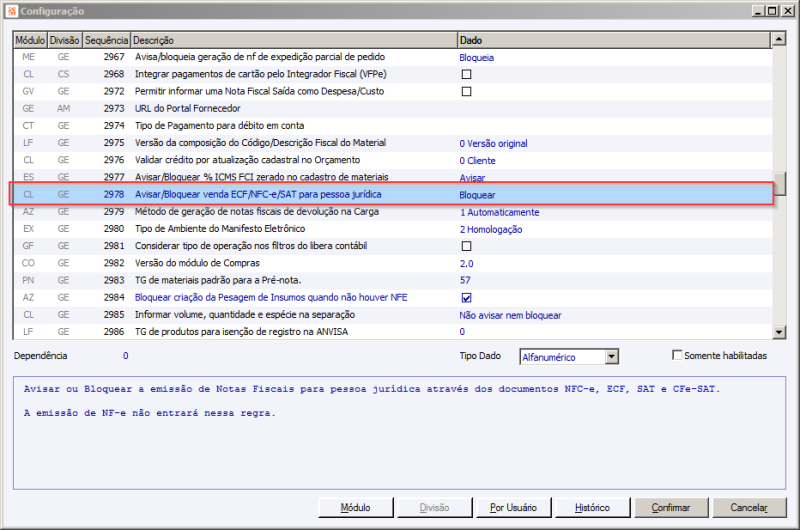The width and height of the screenshot is (800, 530).
Task: Sort by Sequência column header
Action: pyautogui.click(x=106, y=40)
